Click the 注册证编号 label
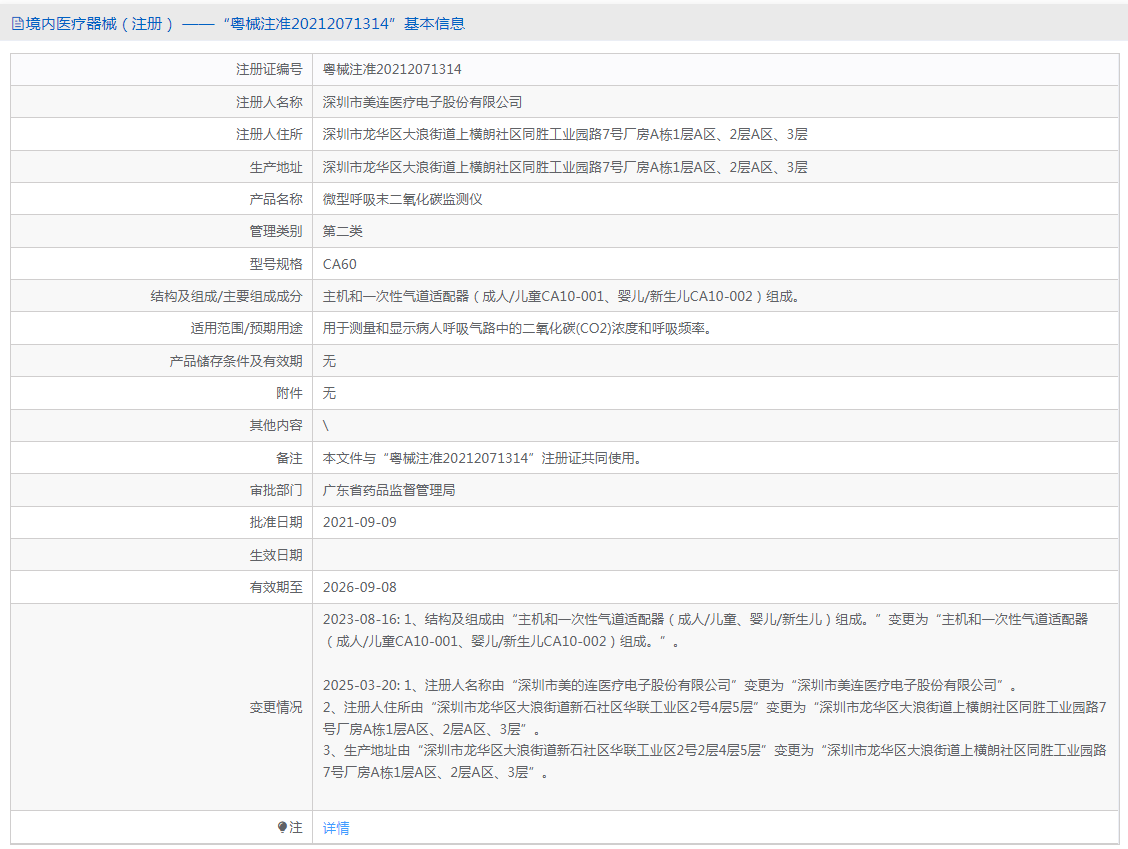This screenshot has width=1128, height=849. click(269, 69)
